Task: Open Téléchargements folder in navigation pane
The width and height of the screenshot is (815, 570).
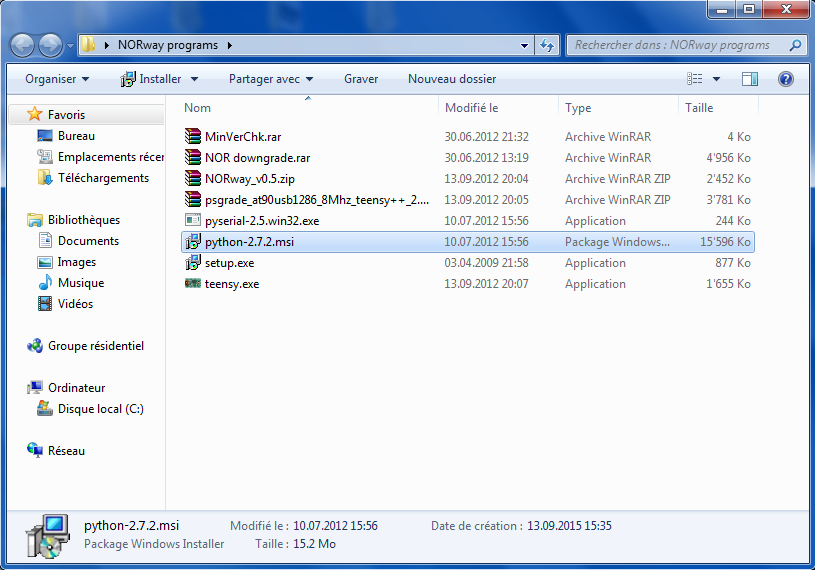Action: click(x=103, y=178)
